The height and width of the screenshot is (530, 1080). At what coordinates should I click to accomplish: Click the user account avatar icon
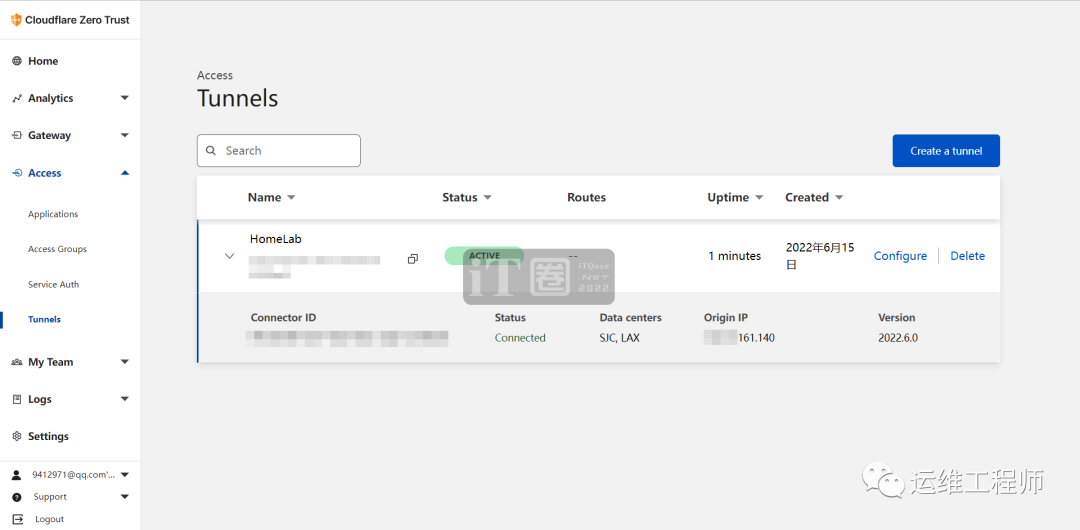17,475
